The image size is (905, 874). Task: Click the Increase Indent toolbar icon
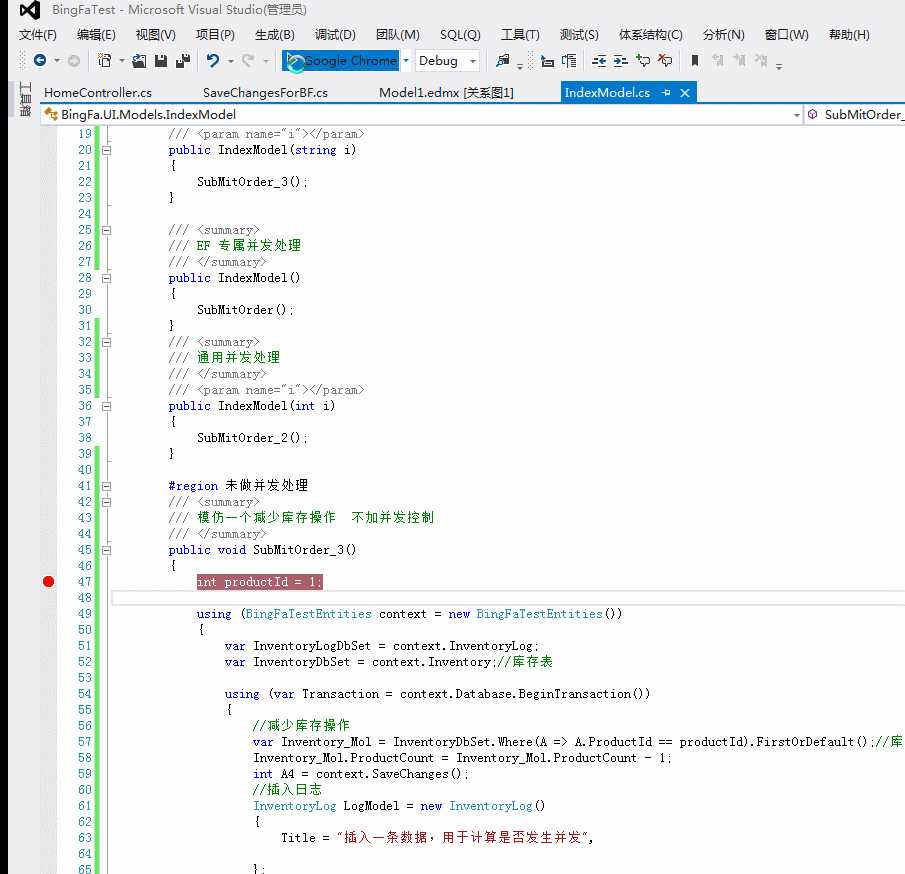tap(620, 60)
